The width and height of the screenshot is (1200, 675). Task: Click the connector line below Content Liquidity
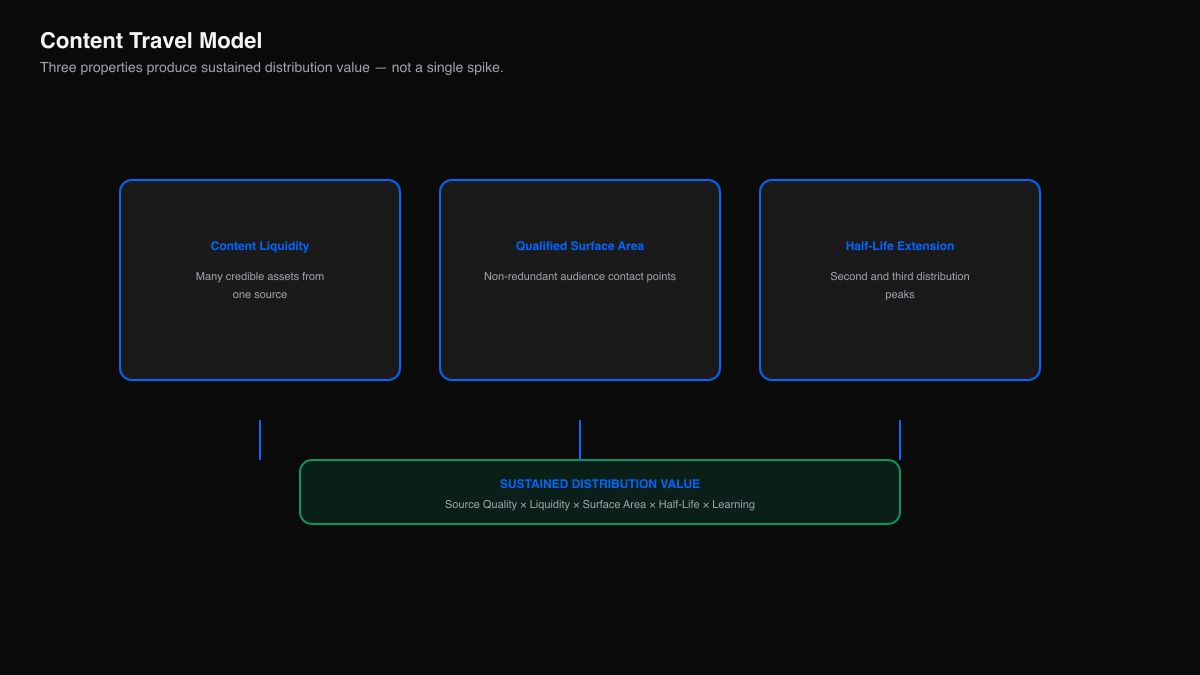260,440
